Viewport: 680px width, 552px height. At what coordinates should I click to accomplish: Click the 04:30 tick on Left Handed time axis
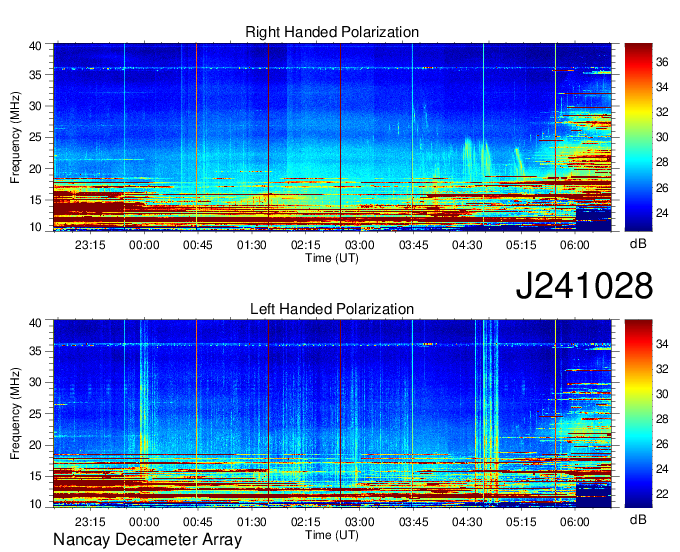pyautogui.click(x=467, y=522)
